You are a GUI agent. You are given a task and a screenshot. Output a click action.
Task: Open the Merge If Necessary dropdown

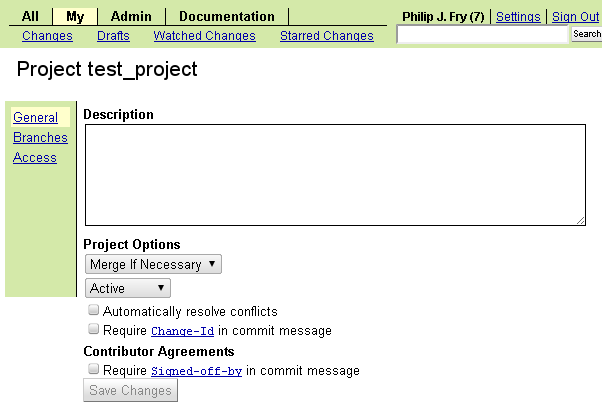coord(153,264)
